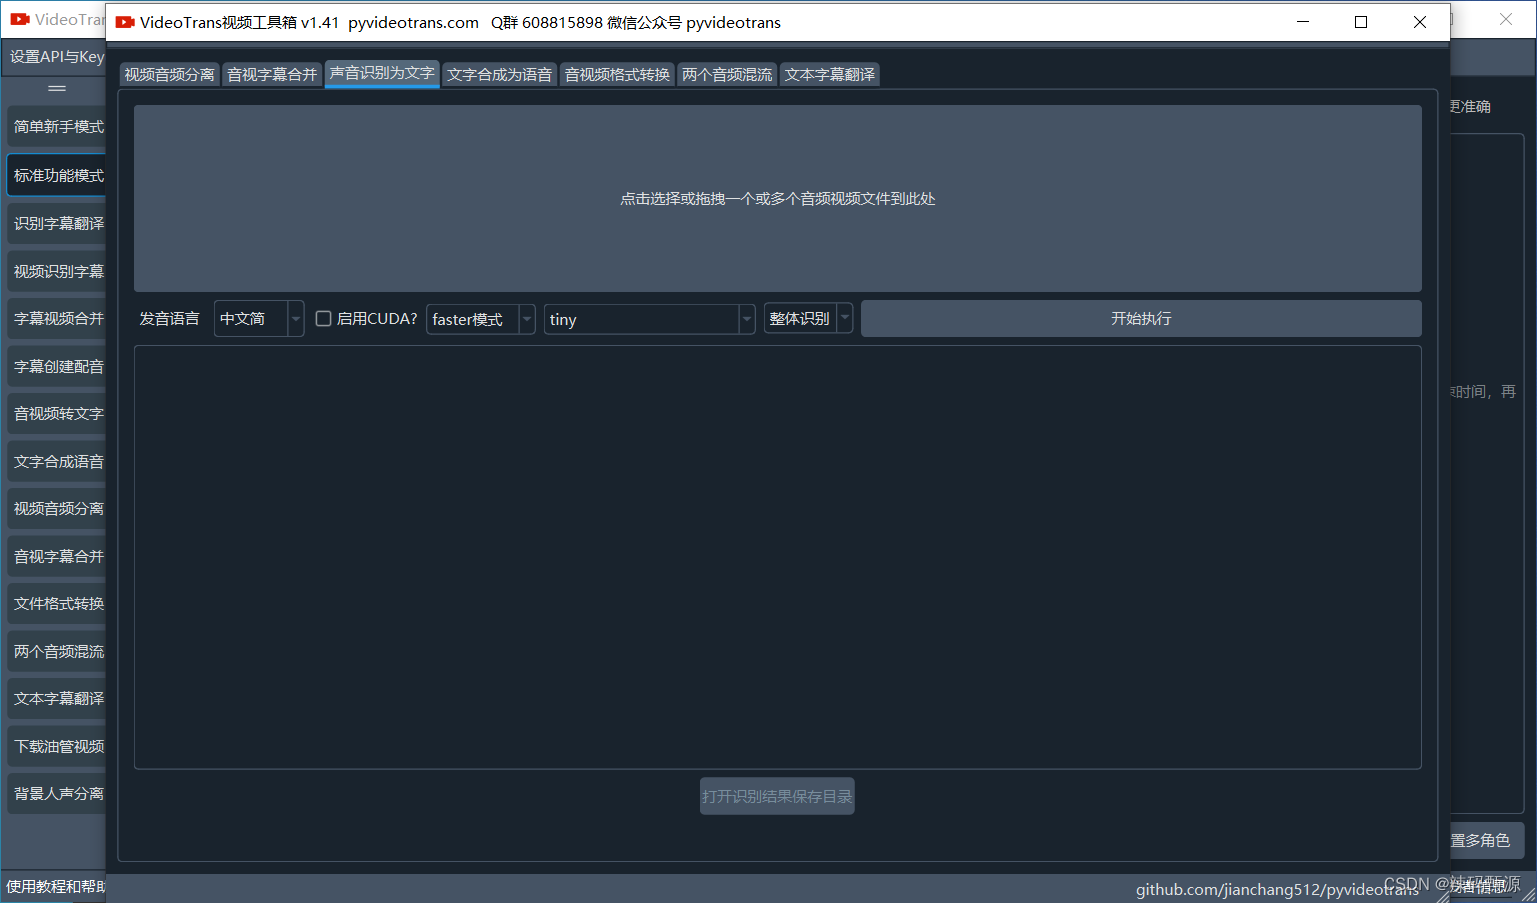1537x903 pixels.
Task: Click 识别字幕翻译 in the sidebar
Action: pos(57,224)
